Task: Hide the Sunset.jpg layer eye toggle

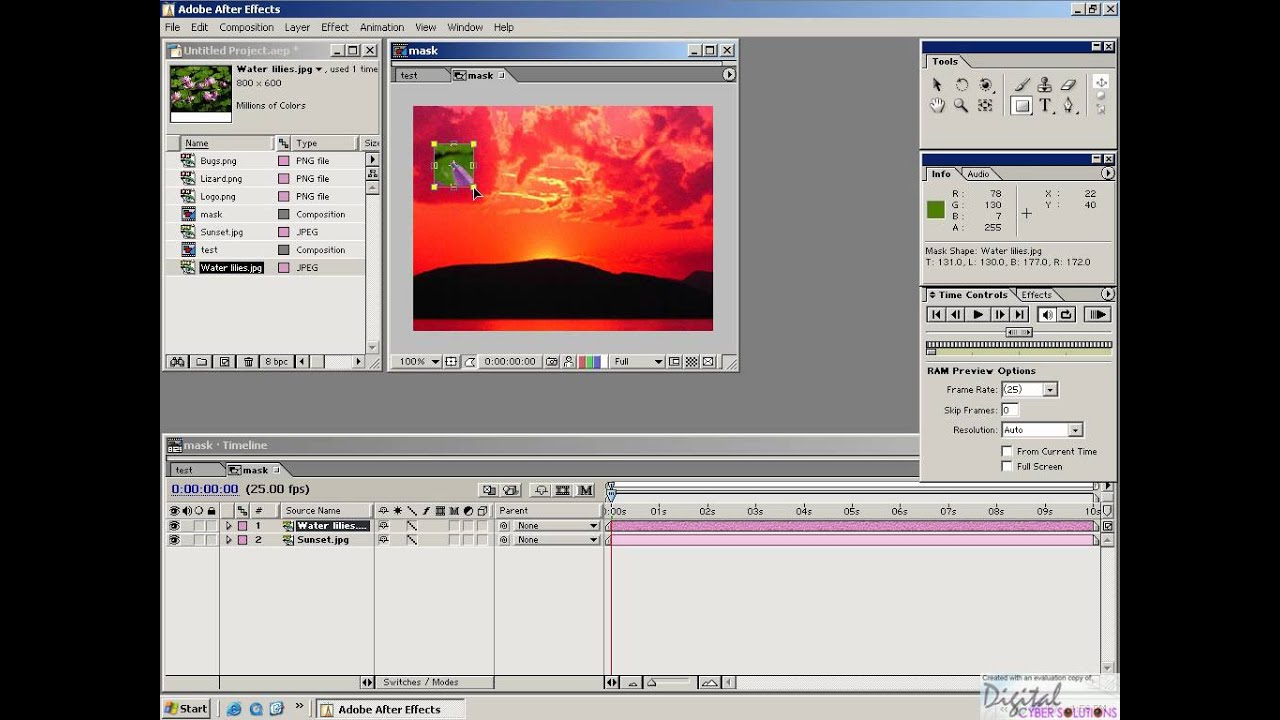Action: pos(174,540)
